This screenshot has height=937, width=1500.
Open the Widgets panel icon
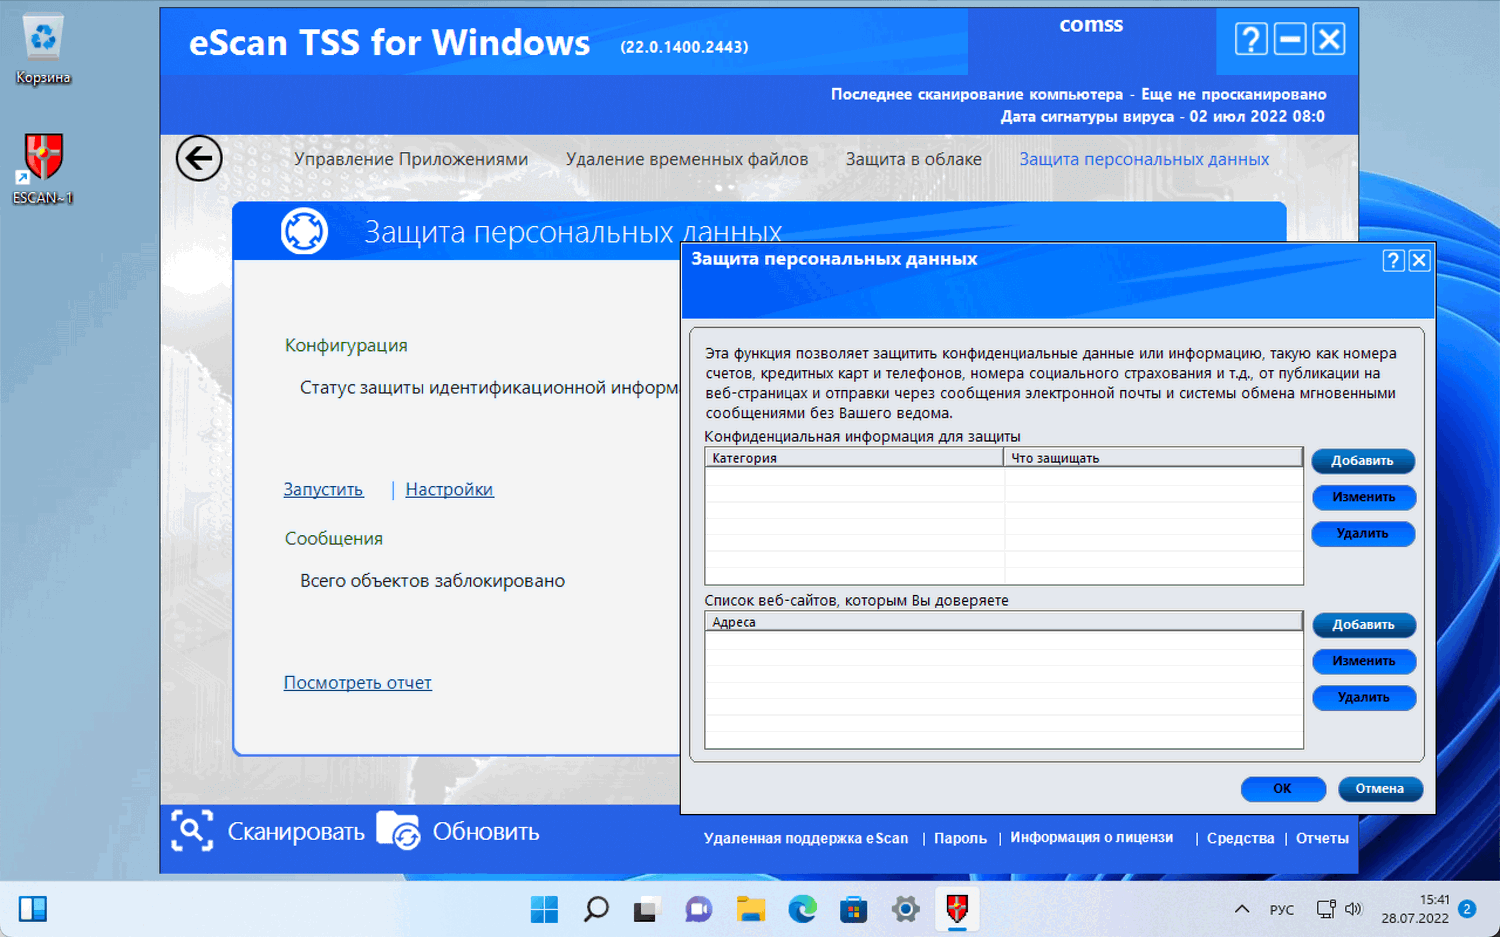pos(33,909)
